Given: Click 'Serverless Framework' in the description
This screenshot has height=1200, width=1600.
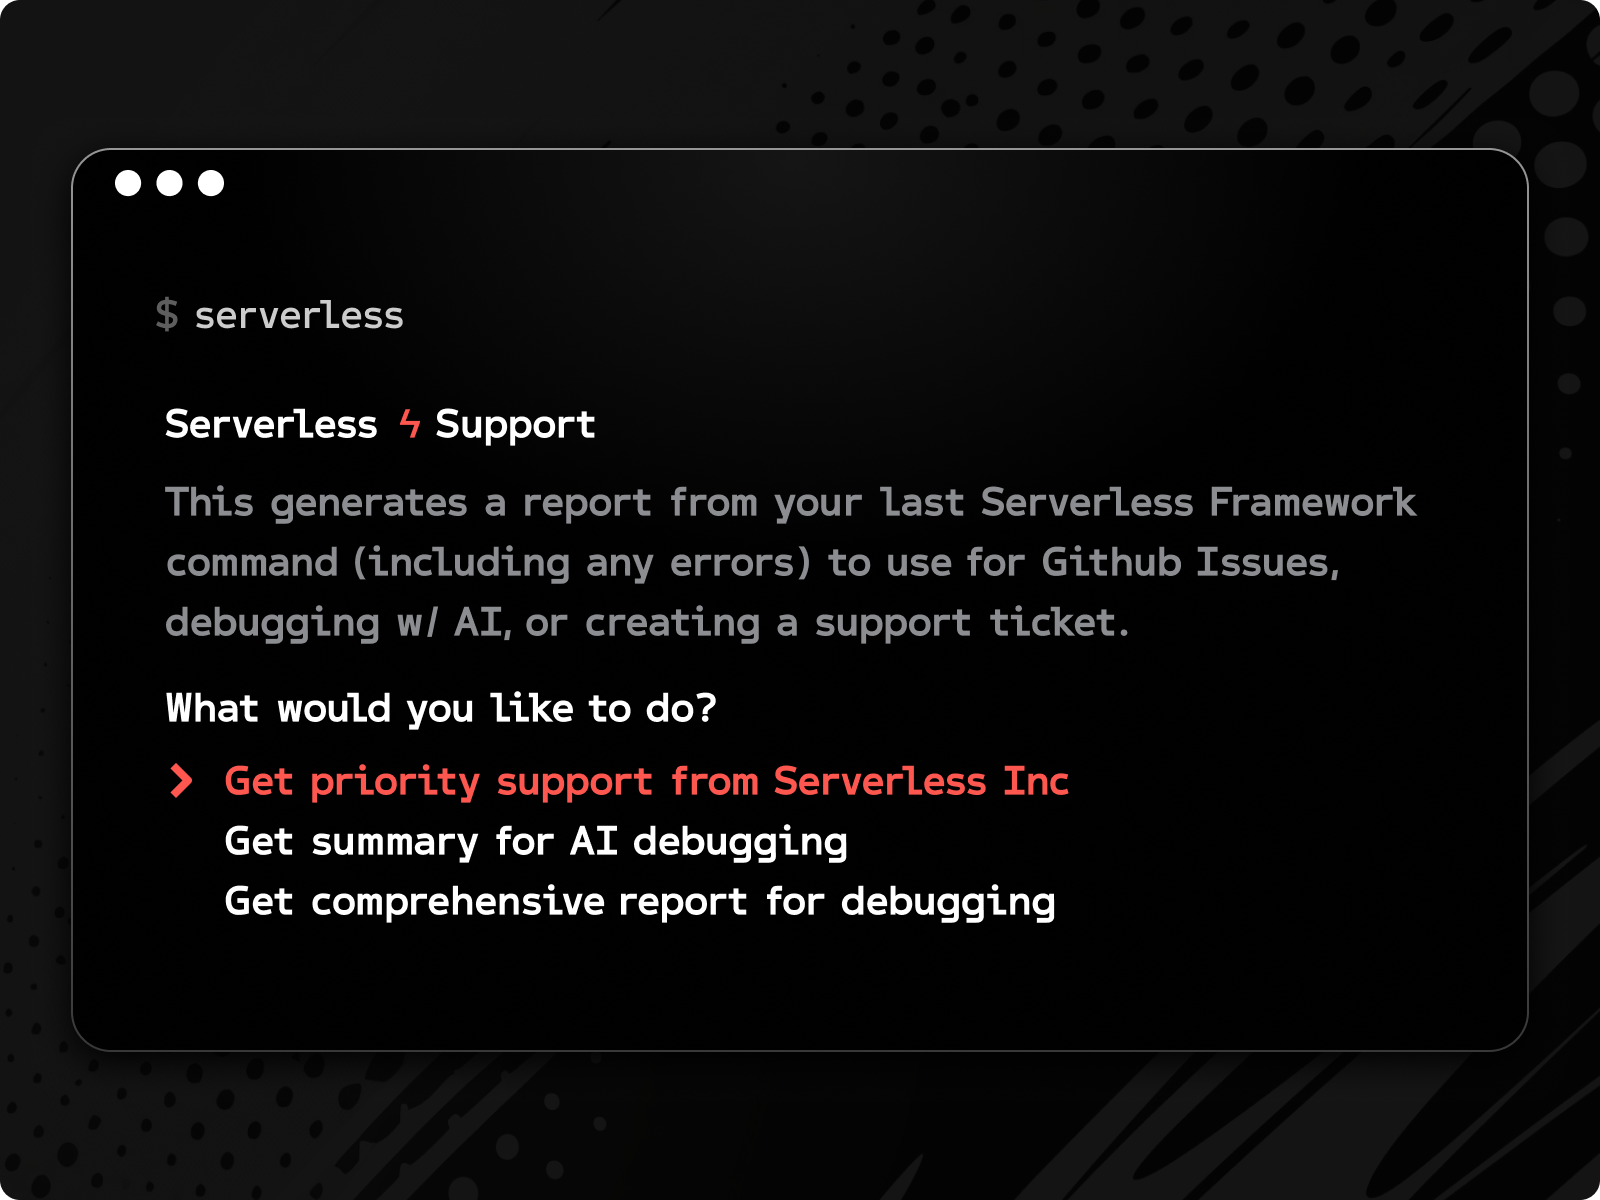Looking at the screenshot, I should point(1198,502).
